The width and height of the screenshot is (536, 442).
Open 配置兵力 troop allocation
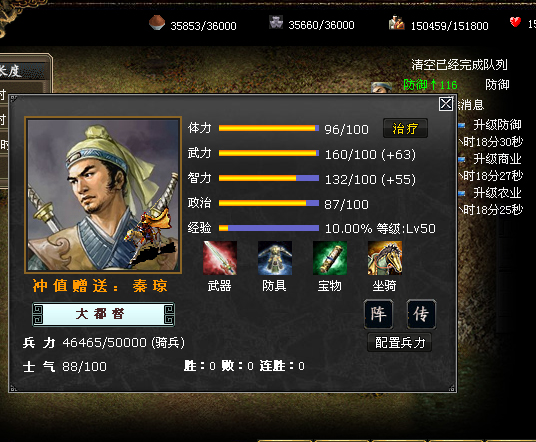click(400, 342)
